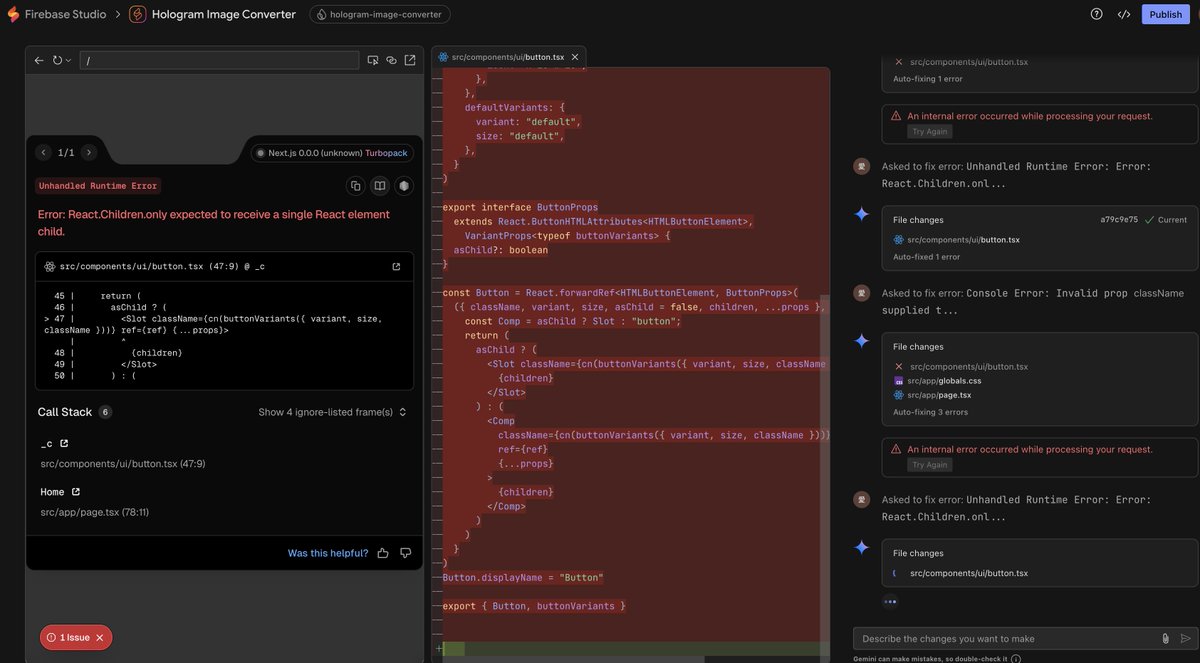1200x663 pixels.
Task: Send the chat message arrow
Action: pos(1186,638)
